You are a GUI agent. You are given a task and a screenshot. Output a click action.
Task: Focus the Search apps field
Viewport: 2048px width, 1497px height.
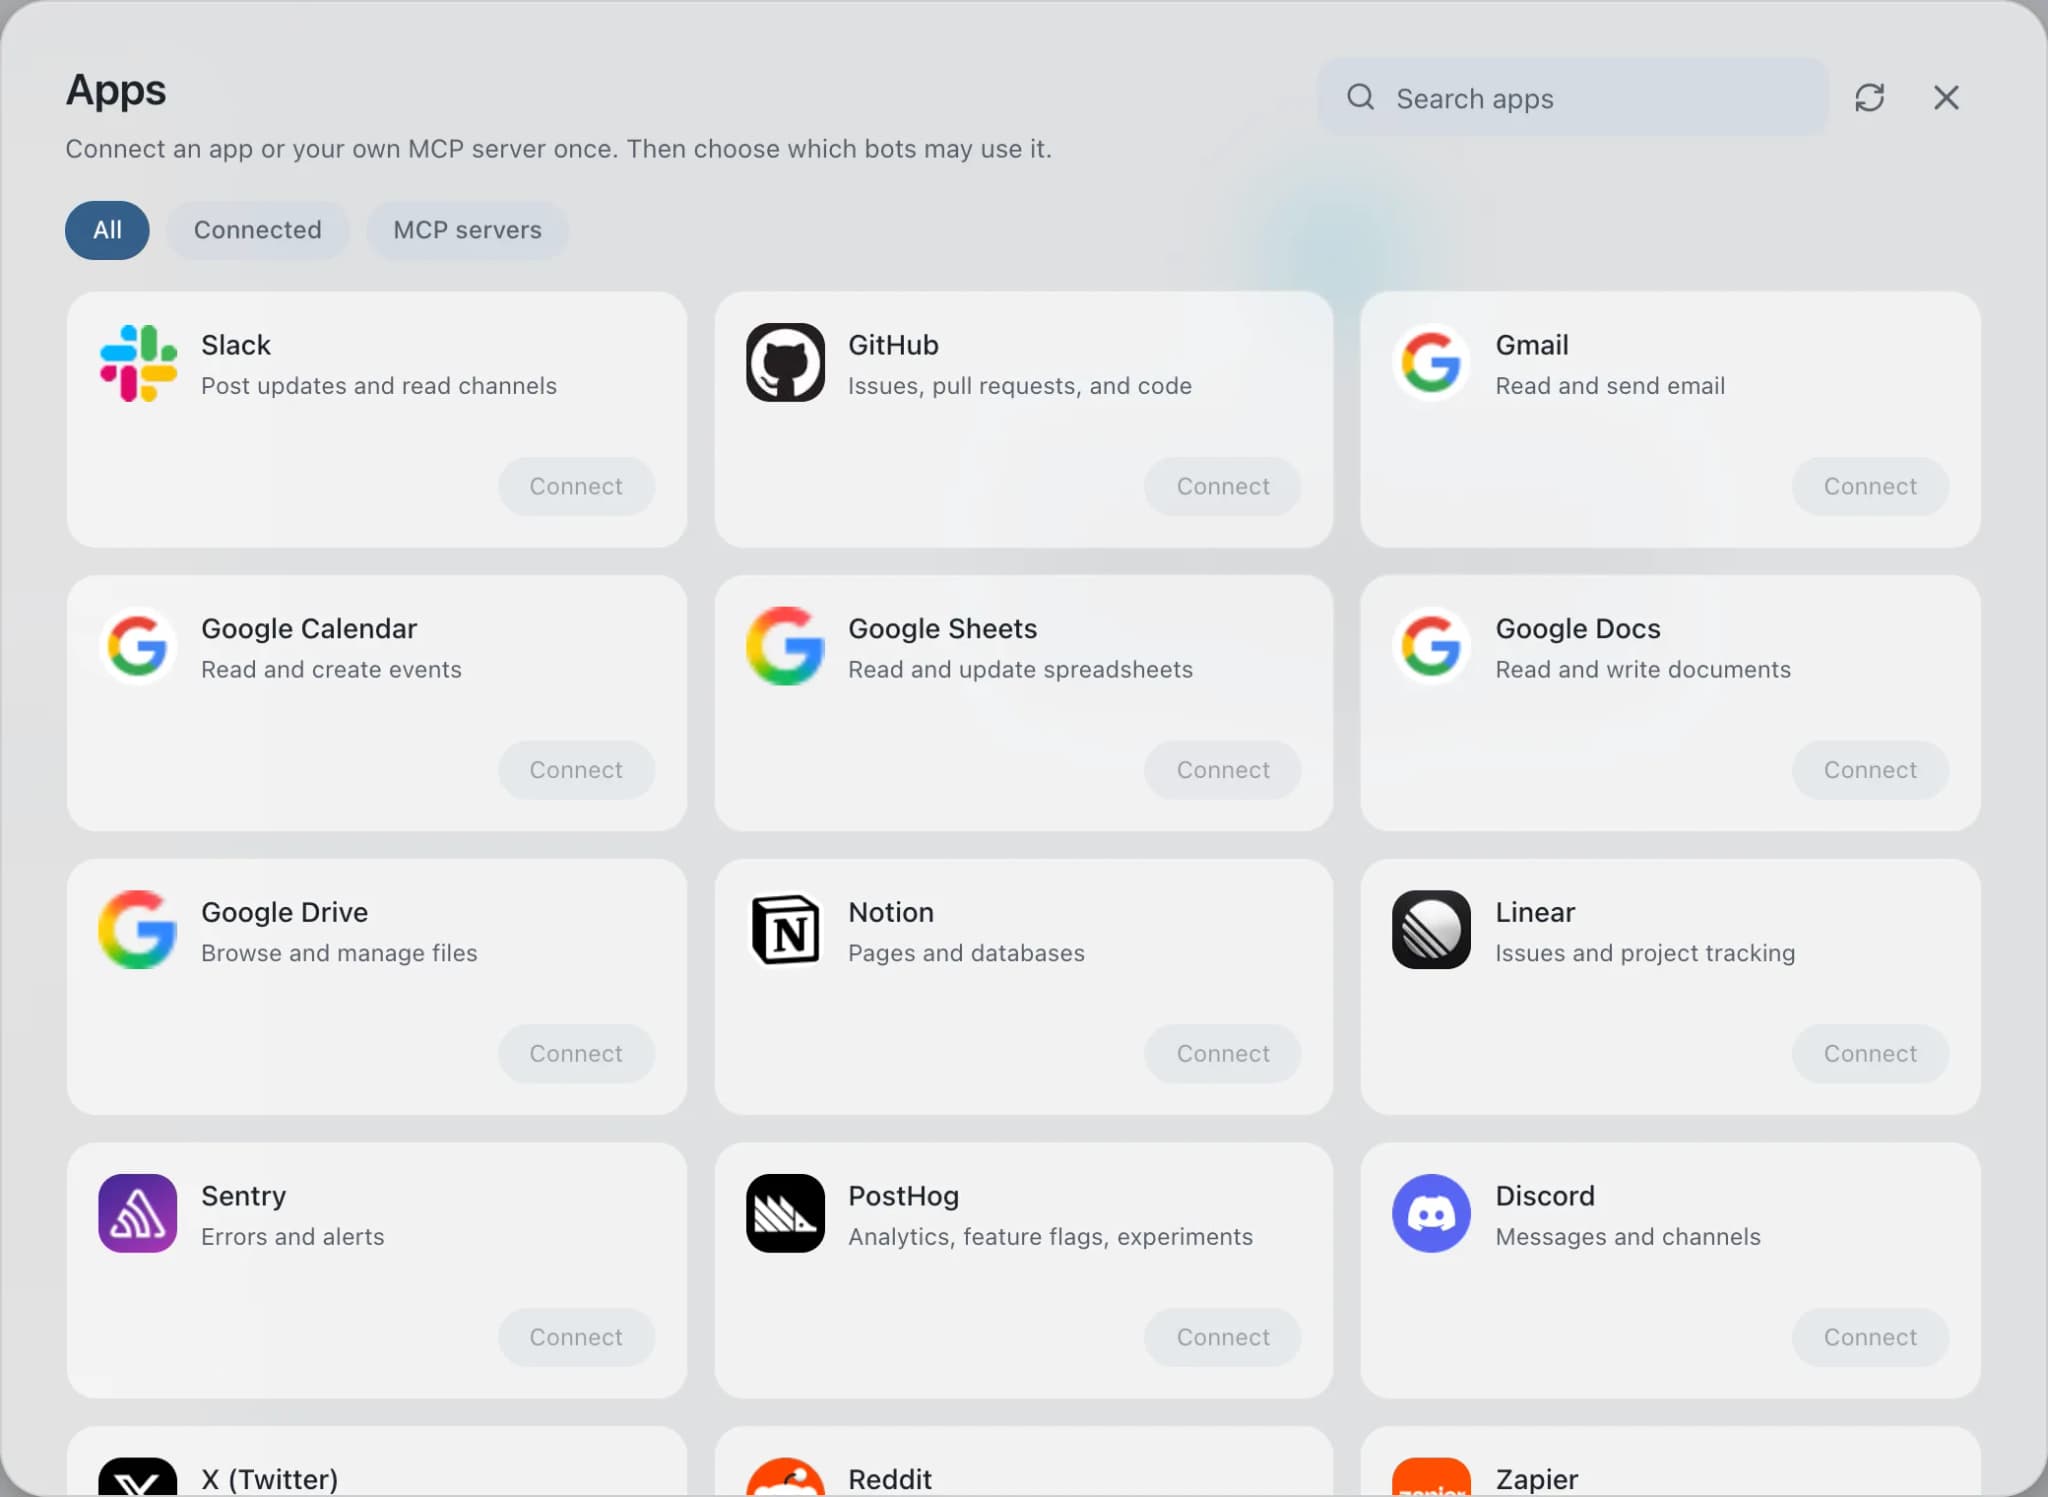tap(1573, 97)
